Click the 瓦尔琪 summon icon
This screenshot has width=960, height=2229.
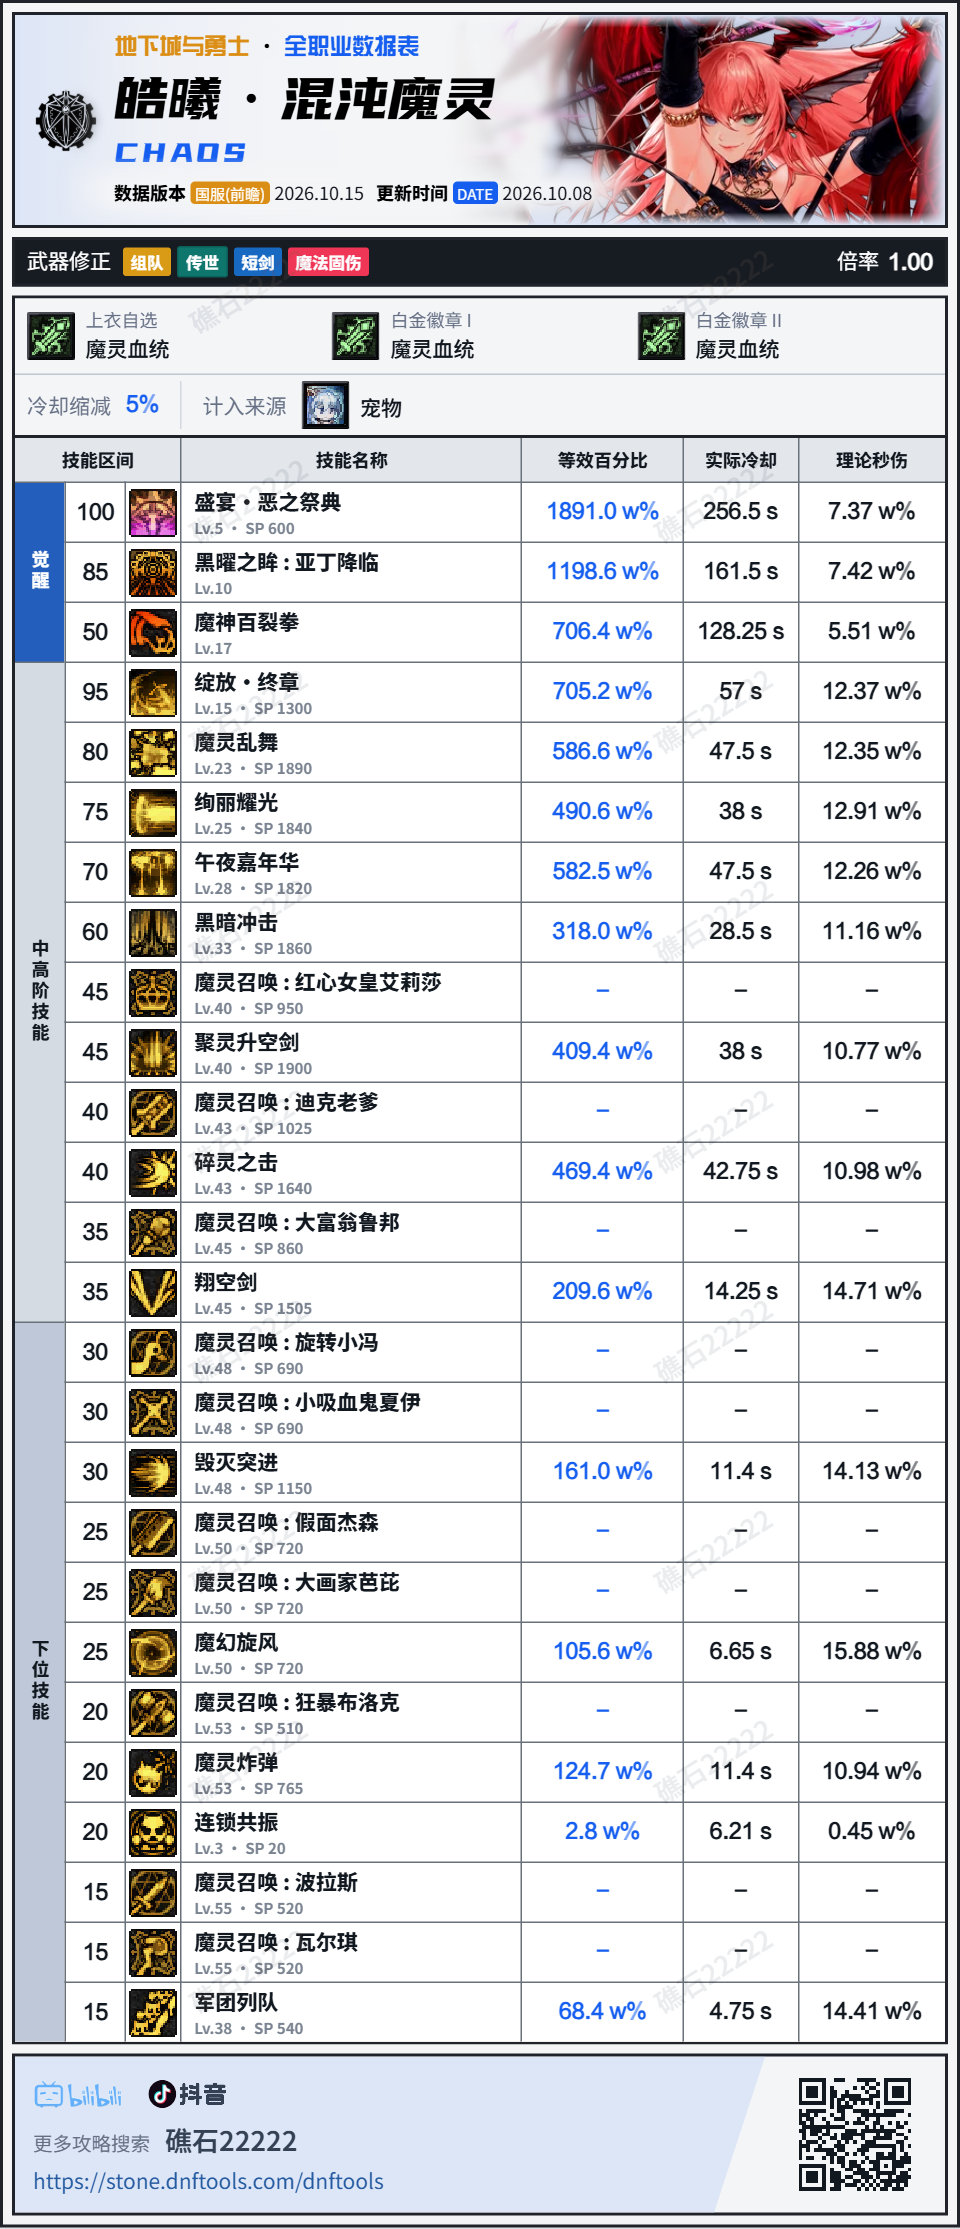(x=153, y=1952)
